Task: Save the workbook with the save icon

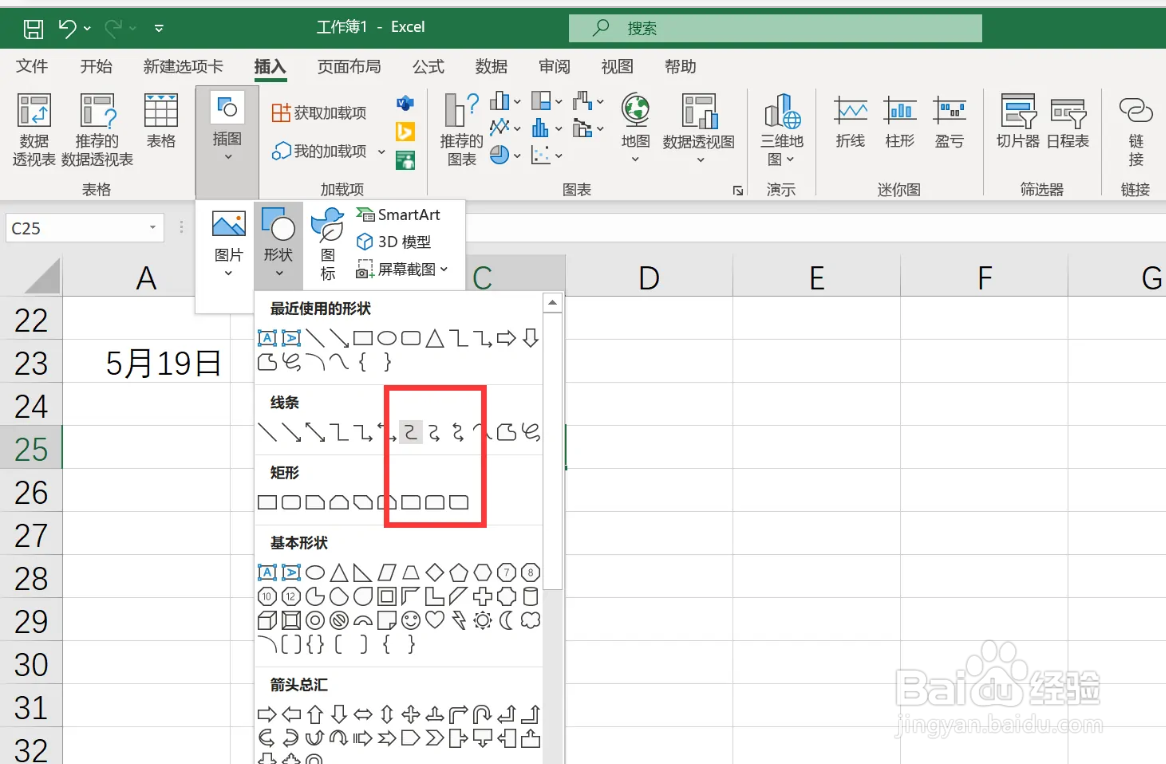Action: tap(33, 28)
